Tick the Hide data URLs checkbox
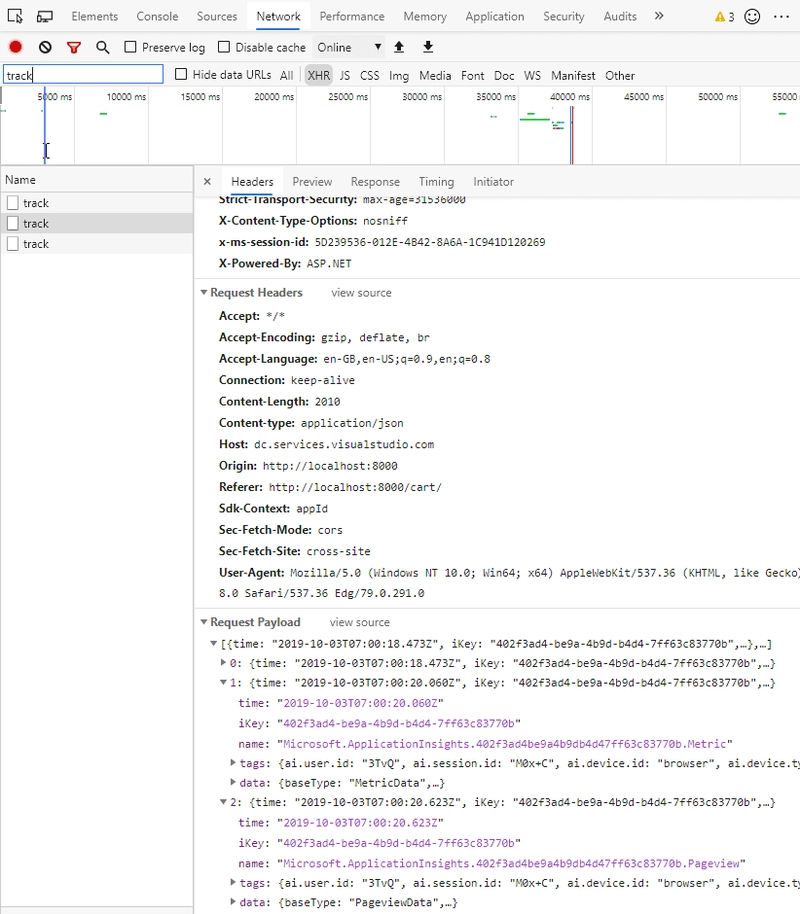This screenshot has height=914, width=800. point(181,74)
